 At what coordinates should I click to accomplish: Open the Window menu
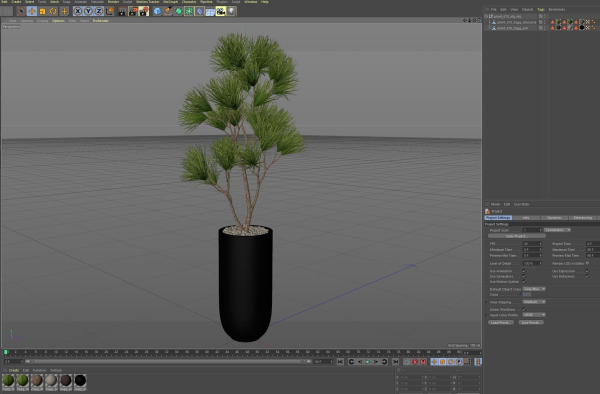pos(251,2)
